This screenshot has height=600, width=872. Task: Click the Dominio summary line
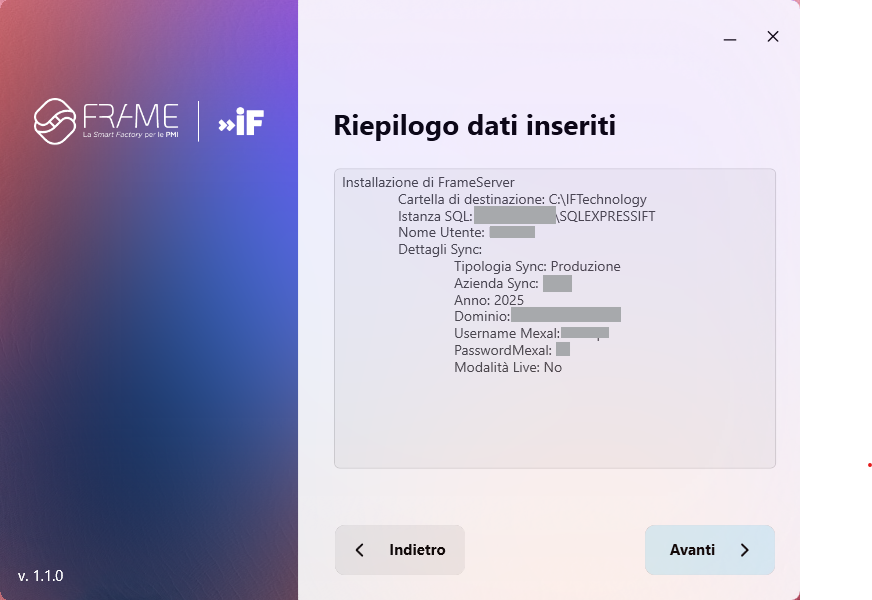pyautogui.click(x=537, y=316)
